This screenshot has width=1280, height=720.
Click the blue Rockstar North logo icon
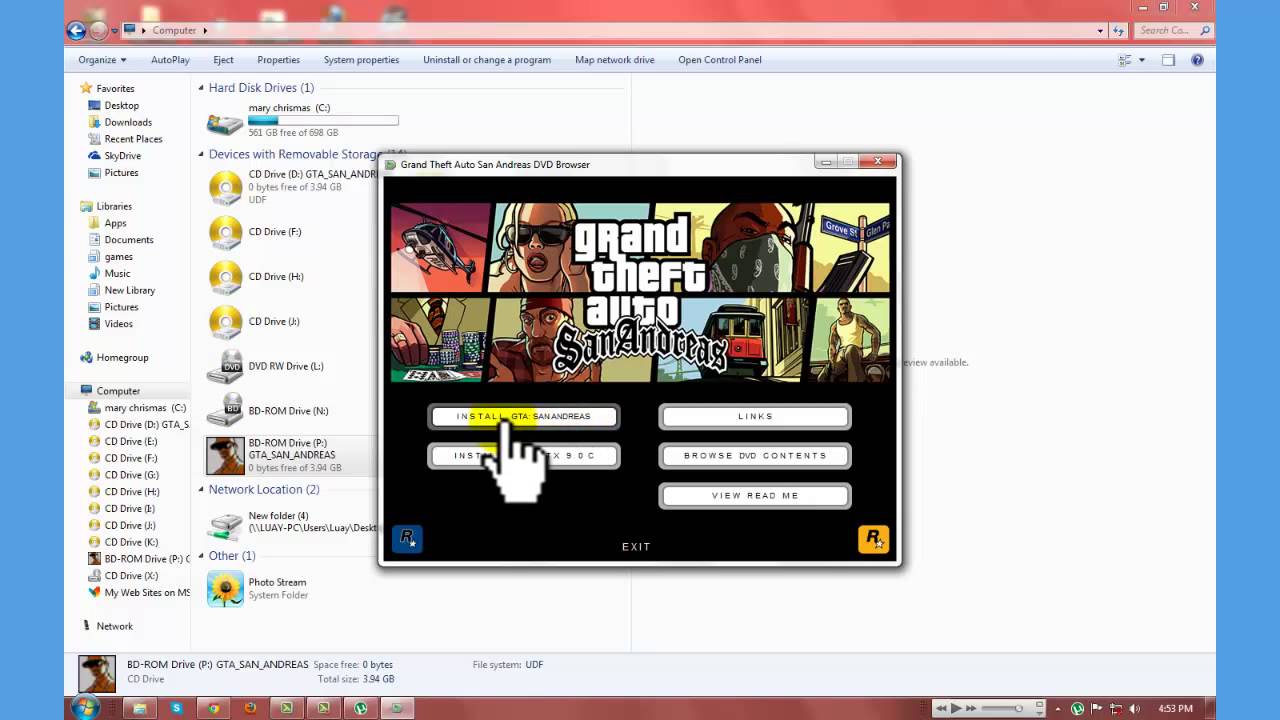pos(407,538)
